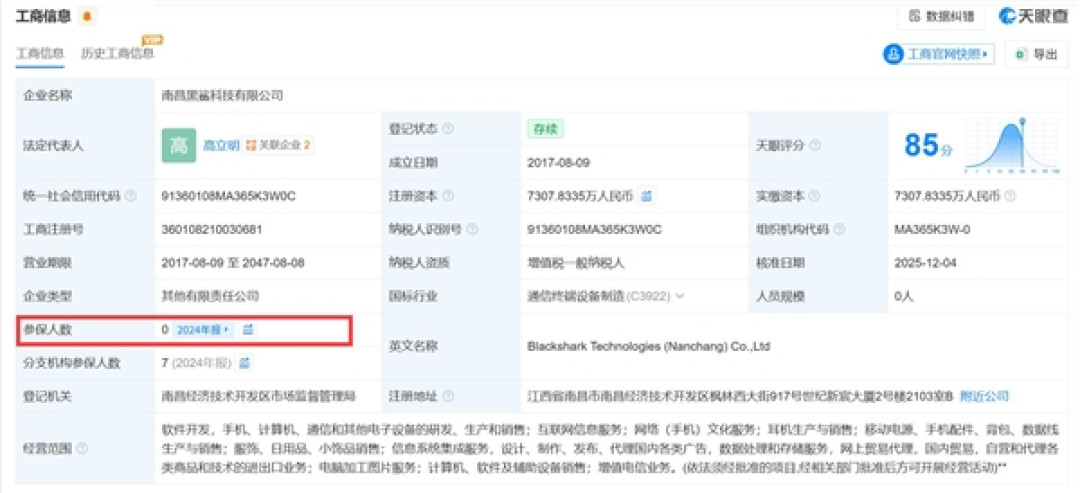This screenshot has width=1080, height=493.
Task: Click help icon next to 注册地址
Action: 448,397
